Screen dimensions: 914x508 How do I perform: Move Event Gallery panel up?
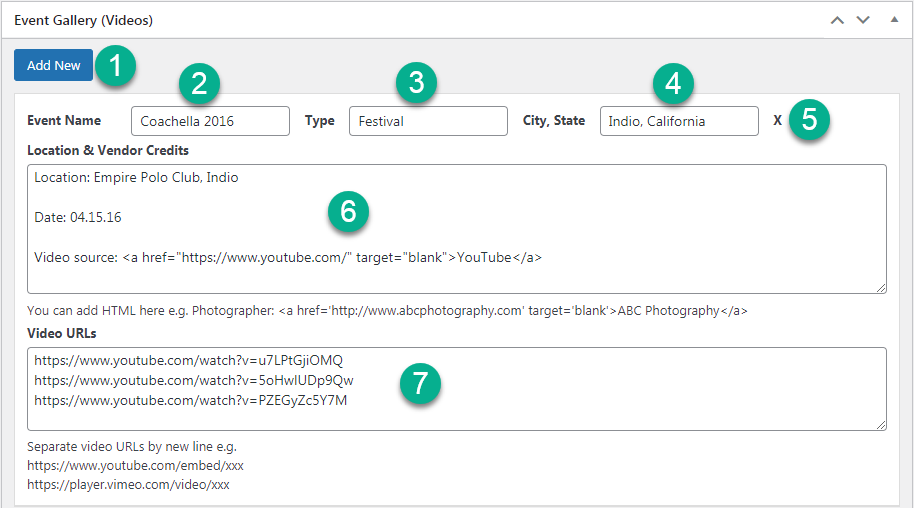tap(837, 20)
